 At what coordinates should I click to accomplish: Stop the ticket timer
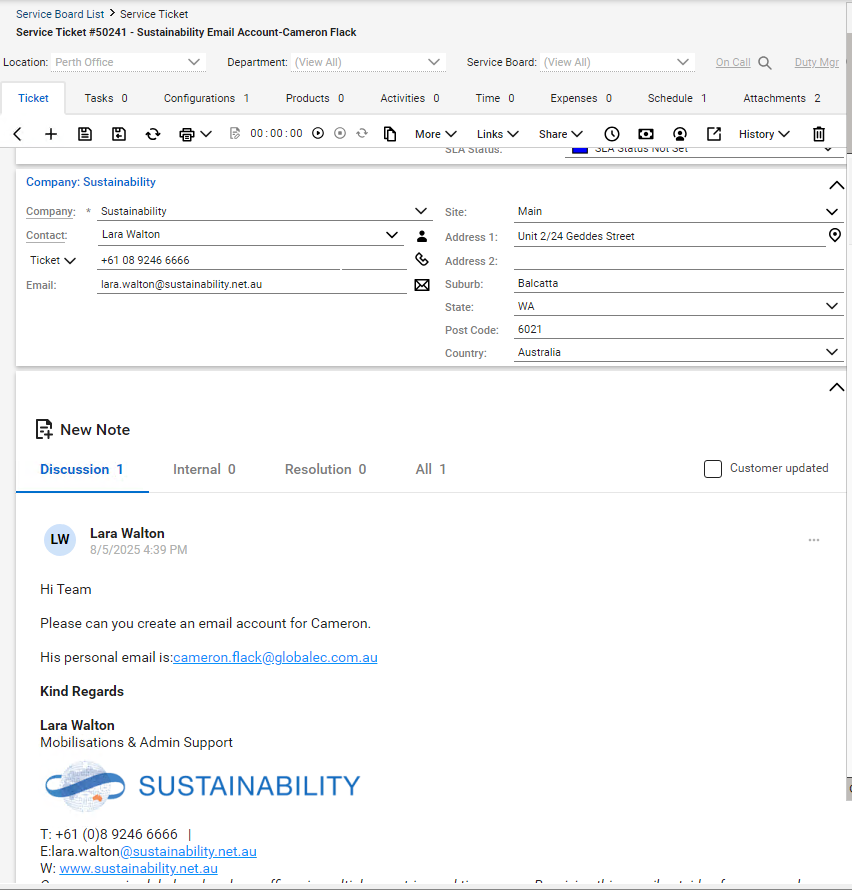(x=340, y=133)
